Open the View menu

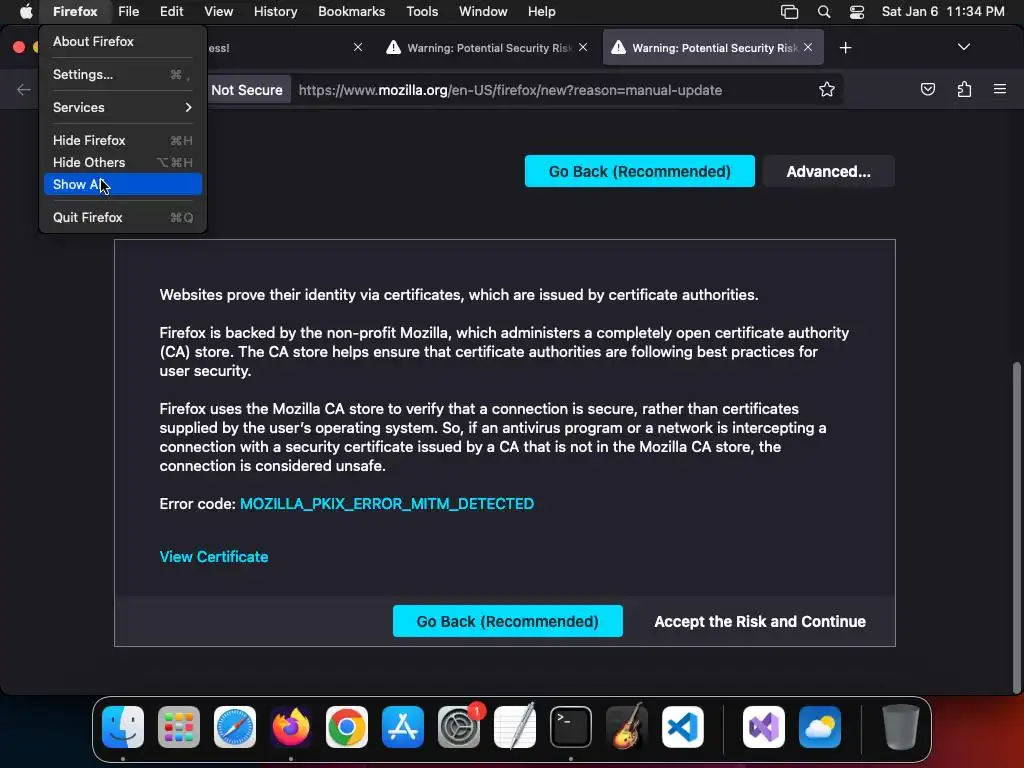click(218, 11)
